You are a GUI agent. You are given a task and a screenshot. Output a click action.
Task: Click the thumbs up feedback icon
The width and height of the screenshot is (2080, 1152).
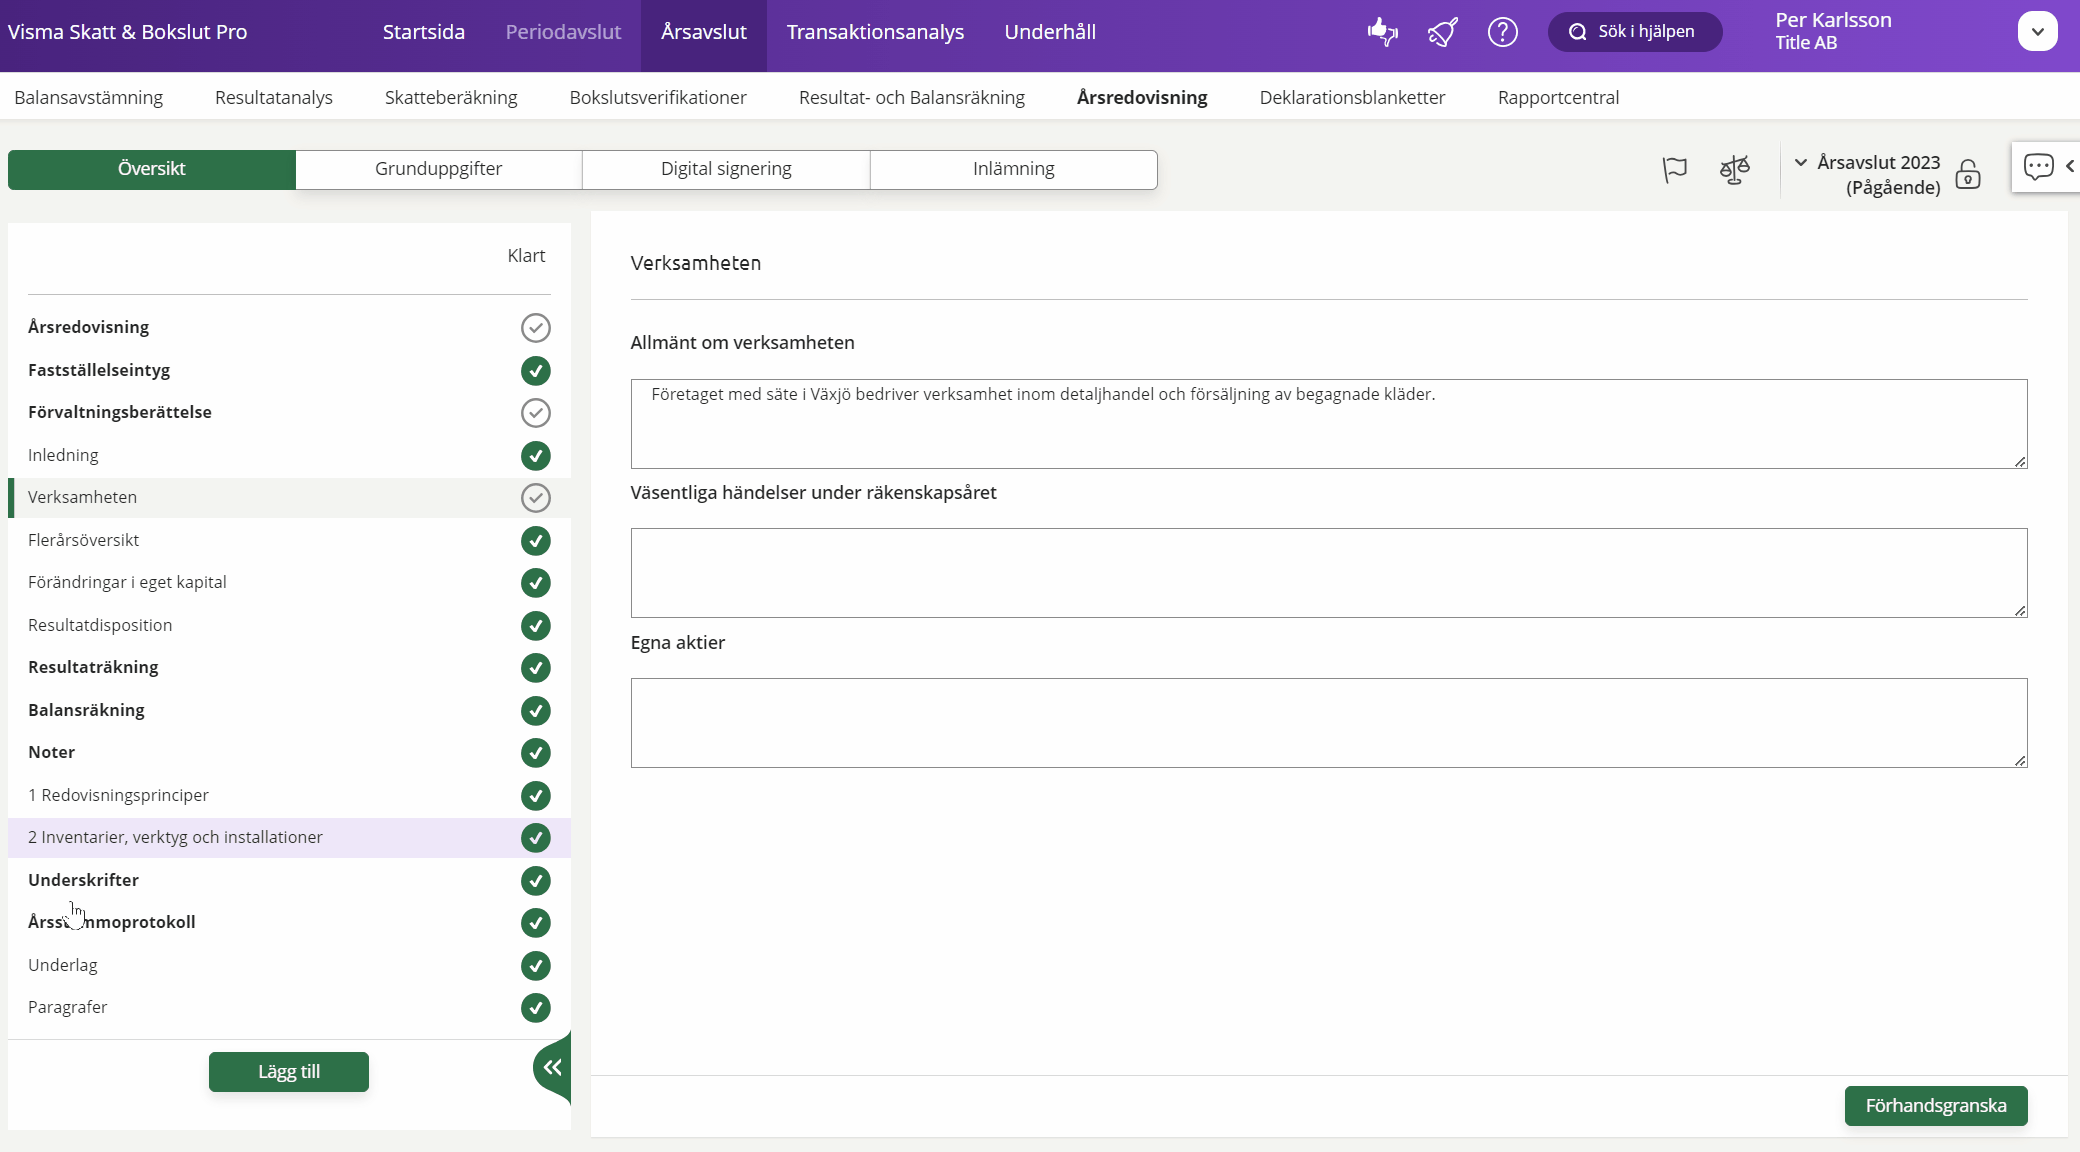pyautogui.click(x=1382, y=32)
